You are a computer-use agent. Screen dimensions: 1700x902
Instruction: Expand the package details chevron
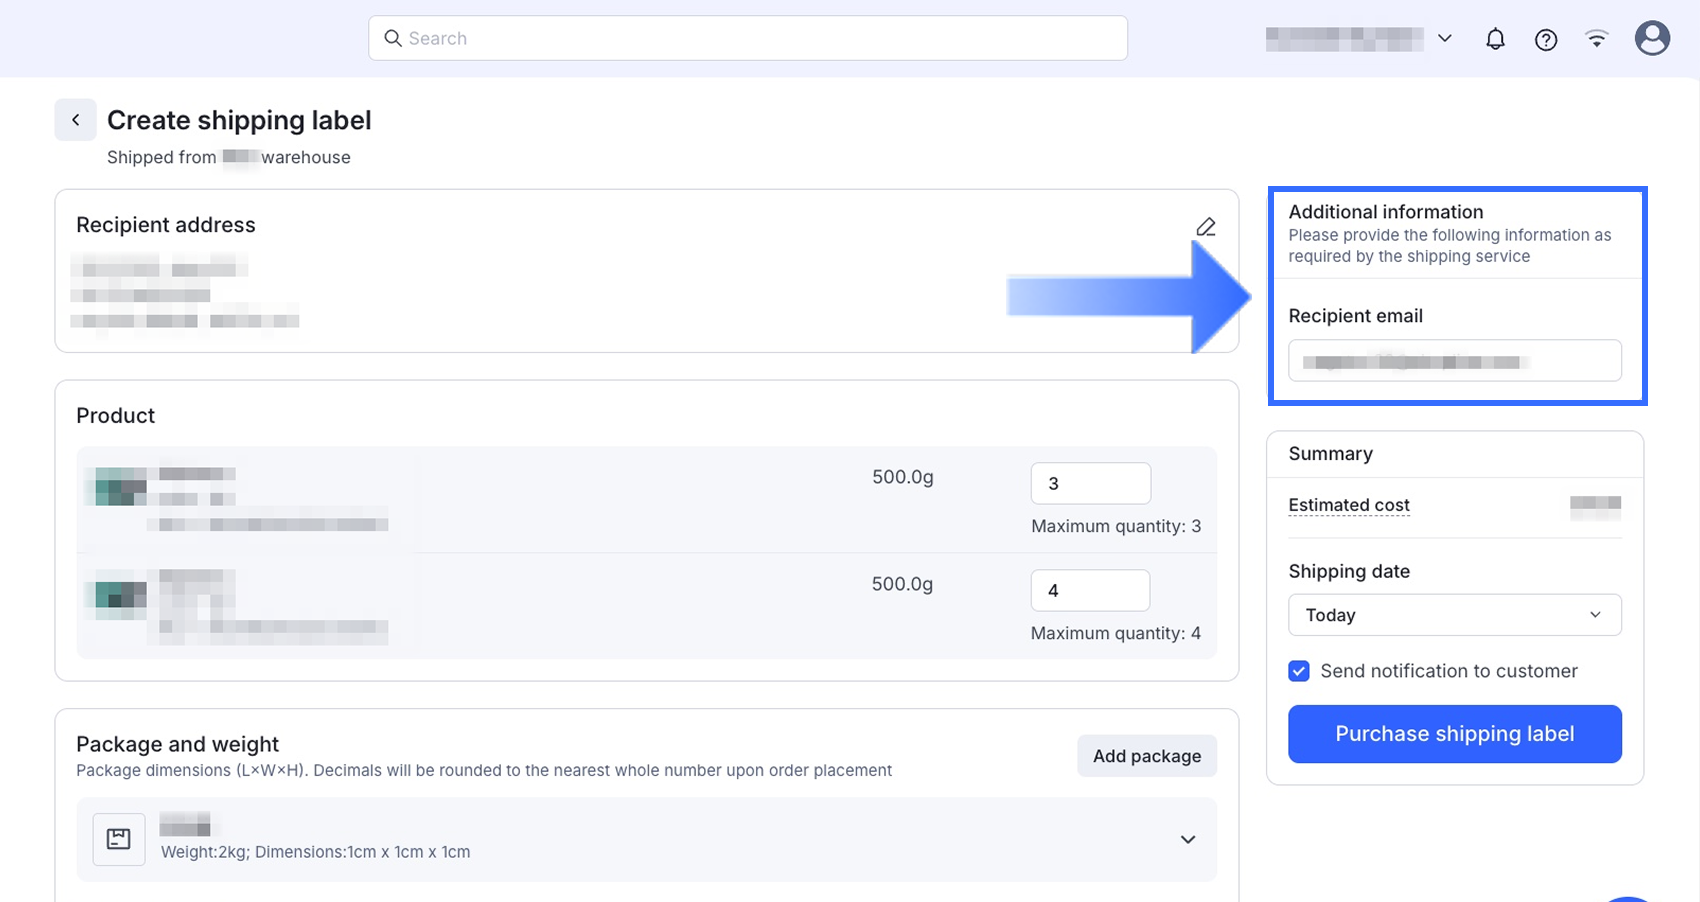pos(1188,839)
